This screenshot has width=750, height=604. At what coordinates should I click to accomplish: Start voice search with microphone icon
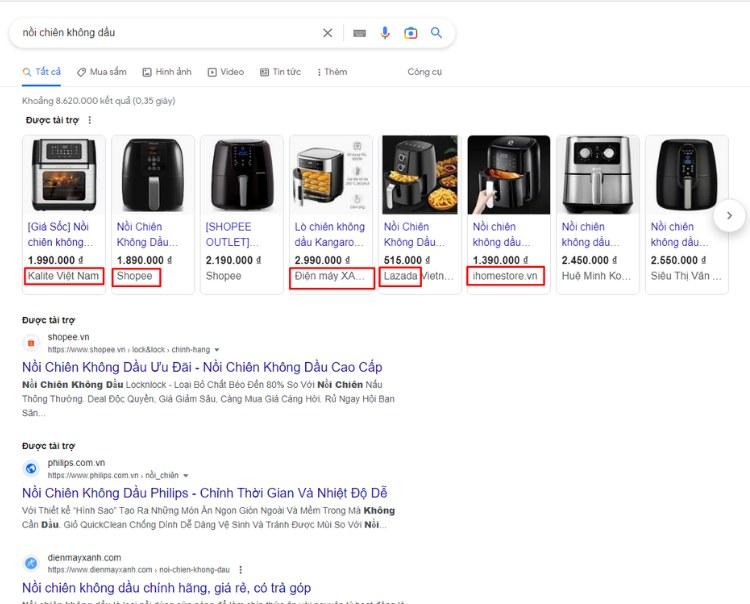(385, 33)
